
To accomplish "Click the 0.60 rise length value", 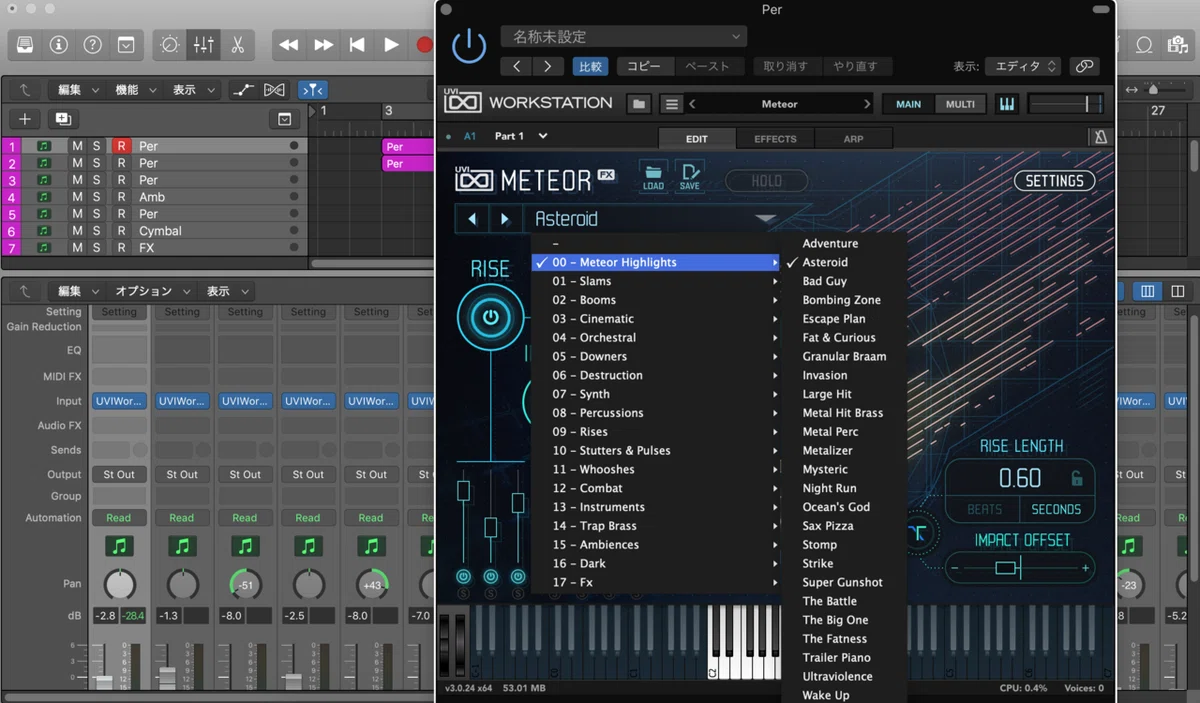I will tap(1019, 478).
